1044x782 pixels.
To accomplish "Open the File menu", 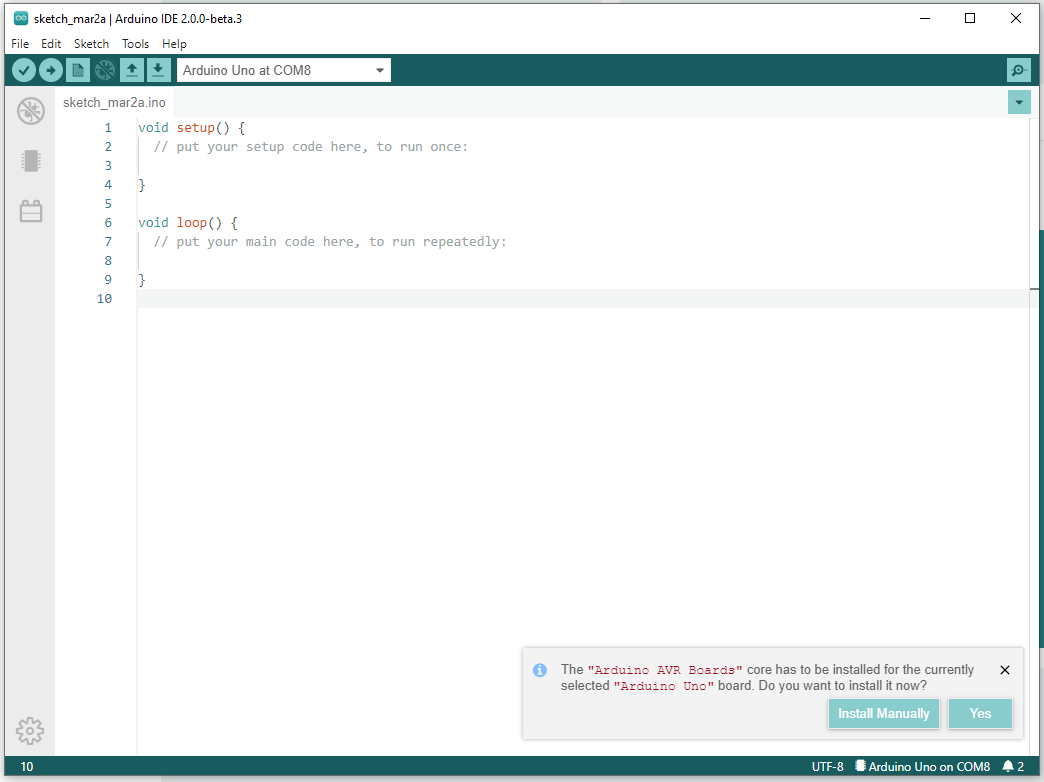I will (20, 44).
